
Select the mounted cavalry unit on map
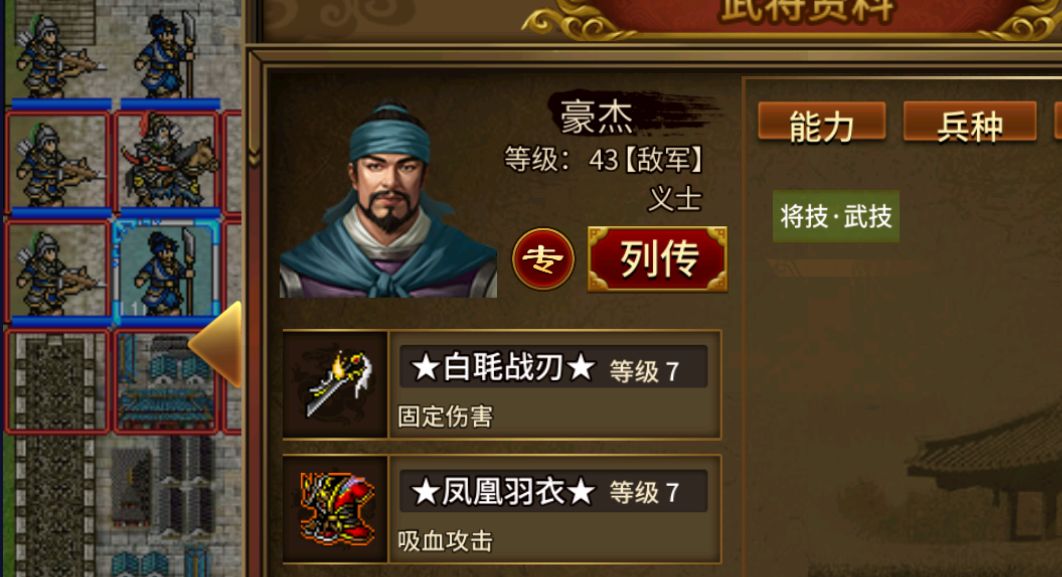tap(167, 163)
